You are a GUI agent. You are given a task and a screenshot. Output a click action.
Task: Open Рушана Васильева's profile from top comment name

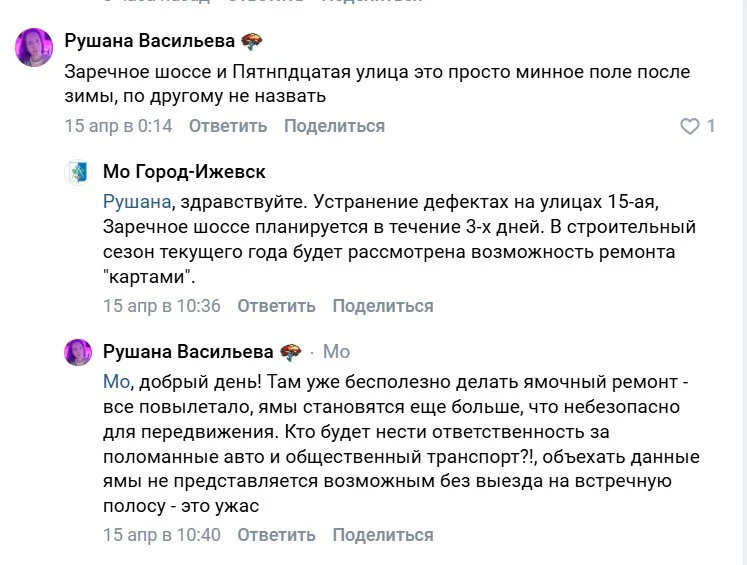(x=150, y=41)
